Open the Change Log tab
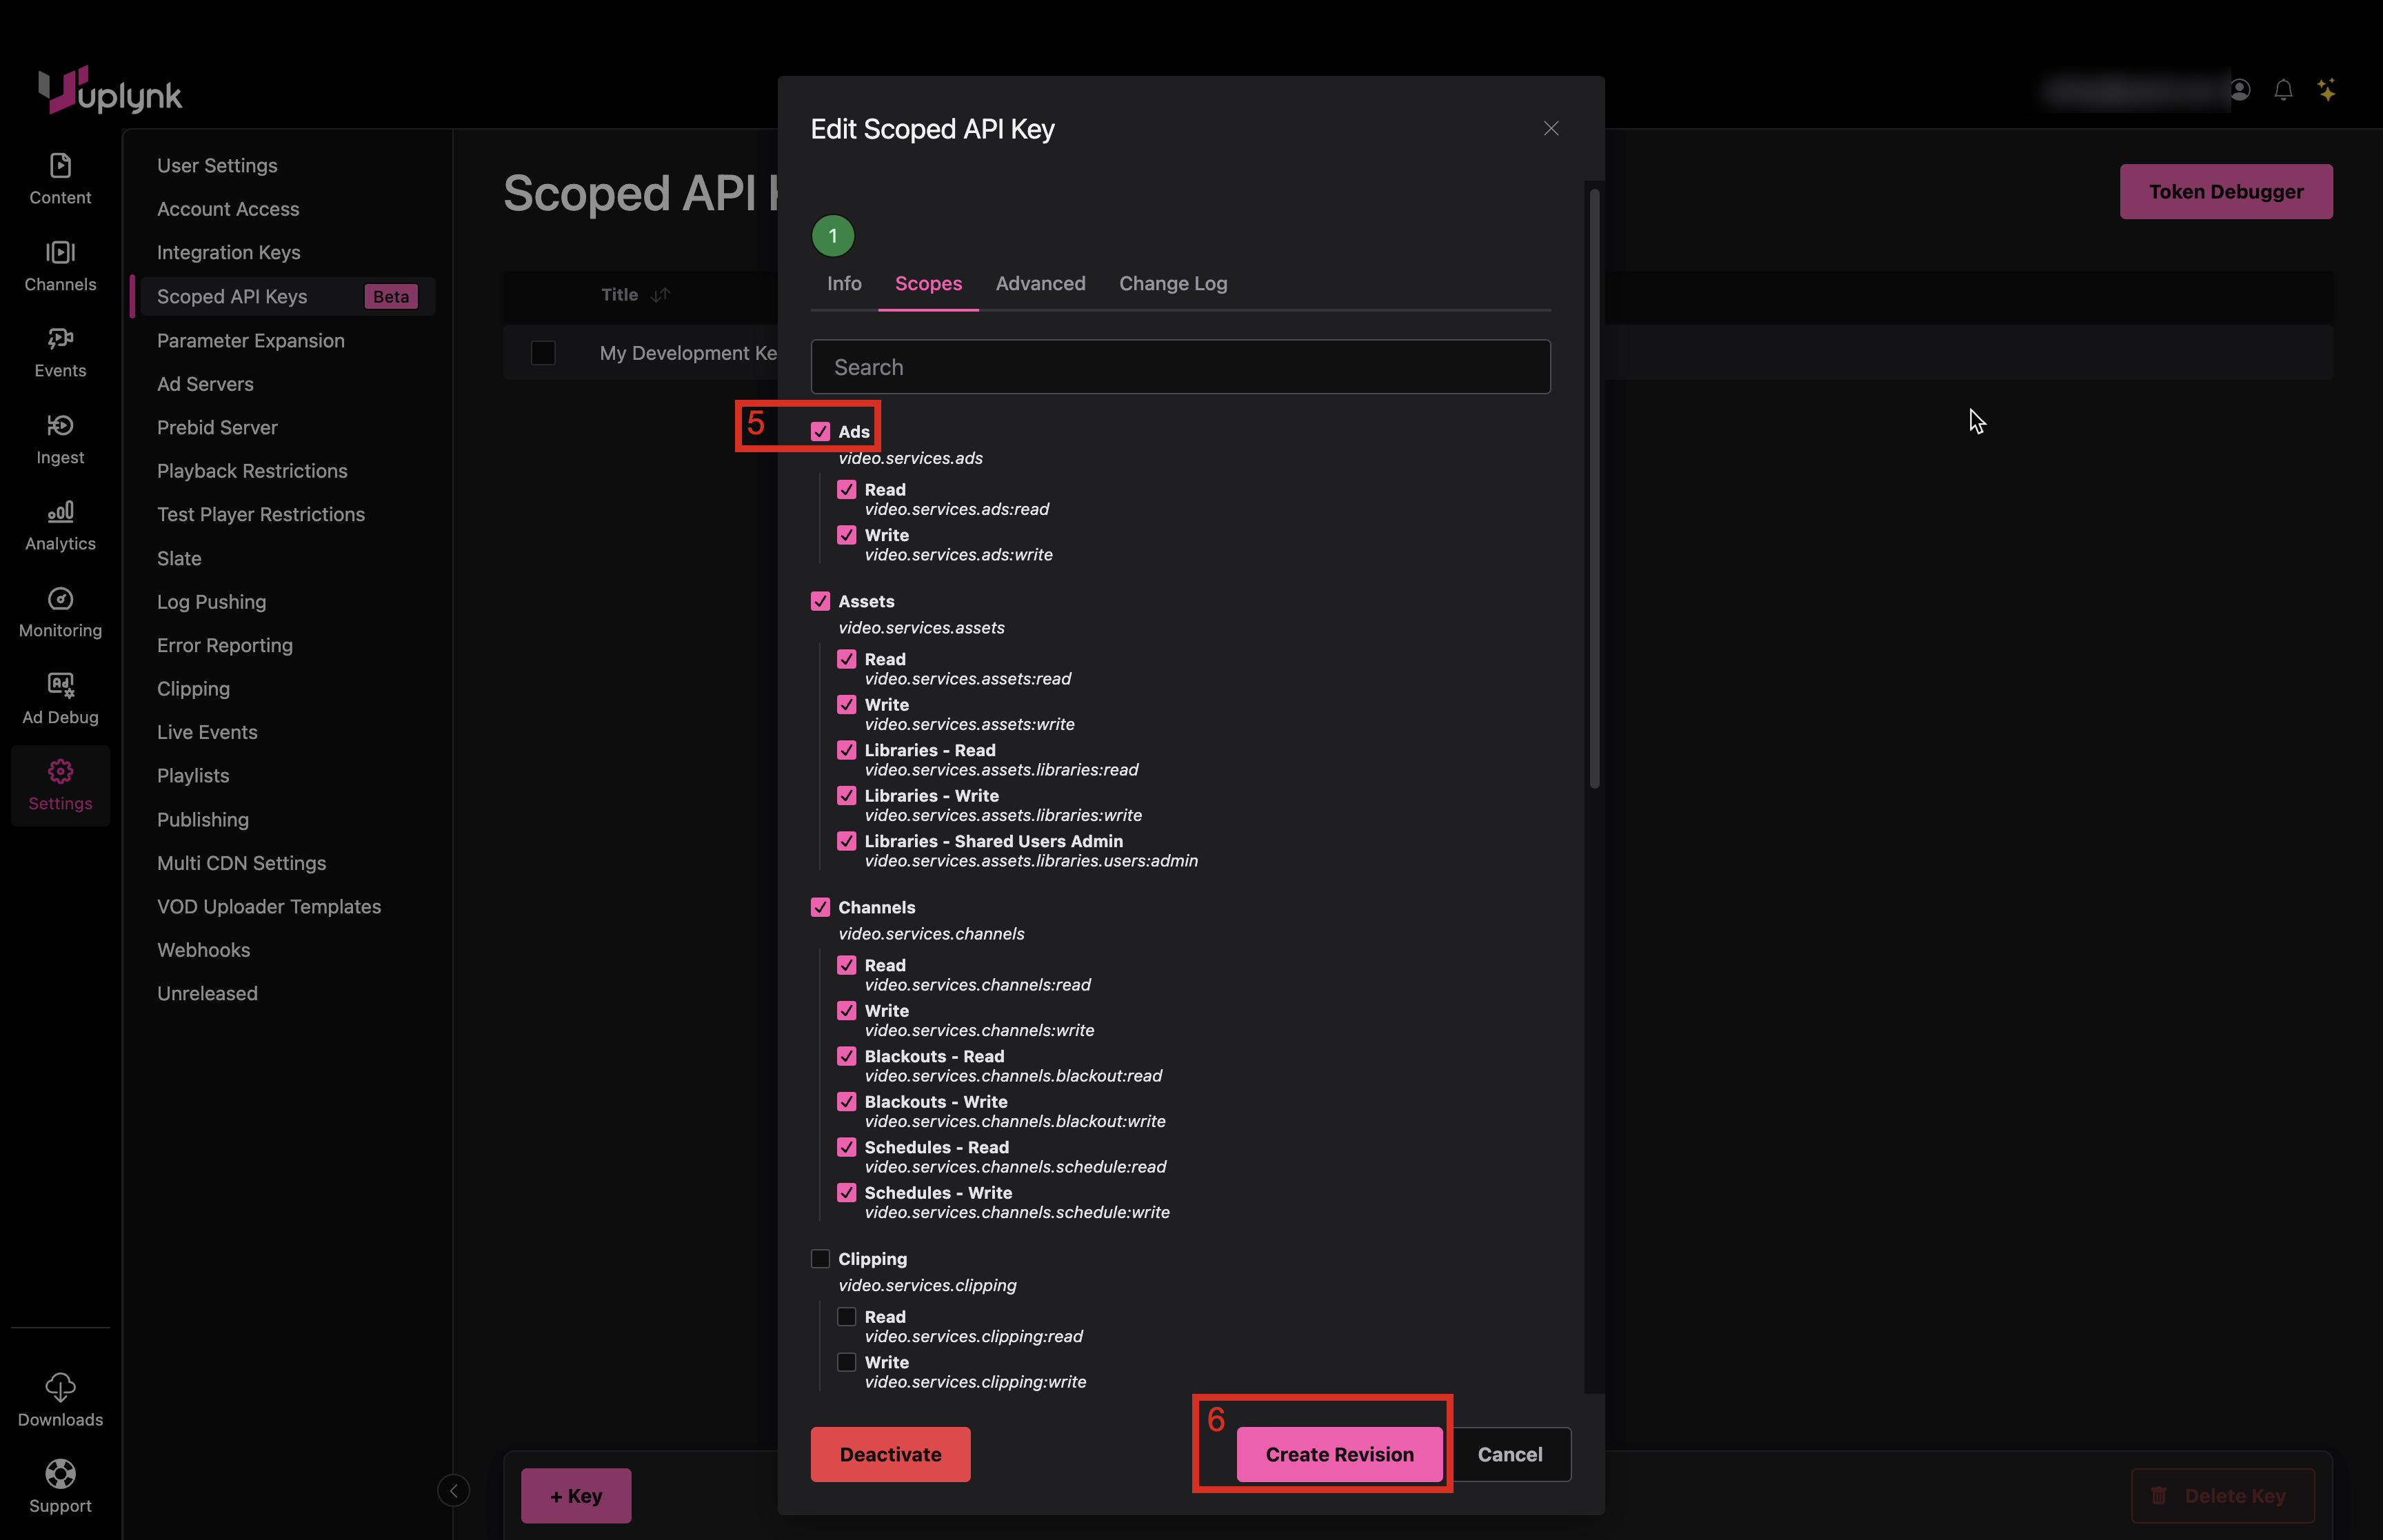 [x=1172, y=284]
